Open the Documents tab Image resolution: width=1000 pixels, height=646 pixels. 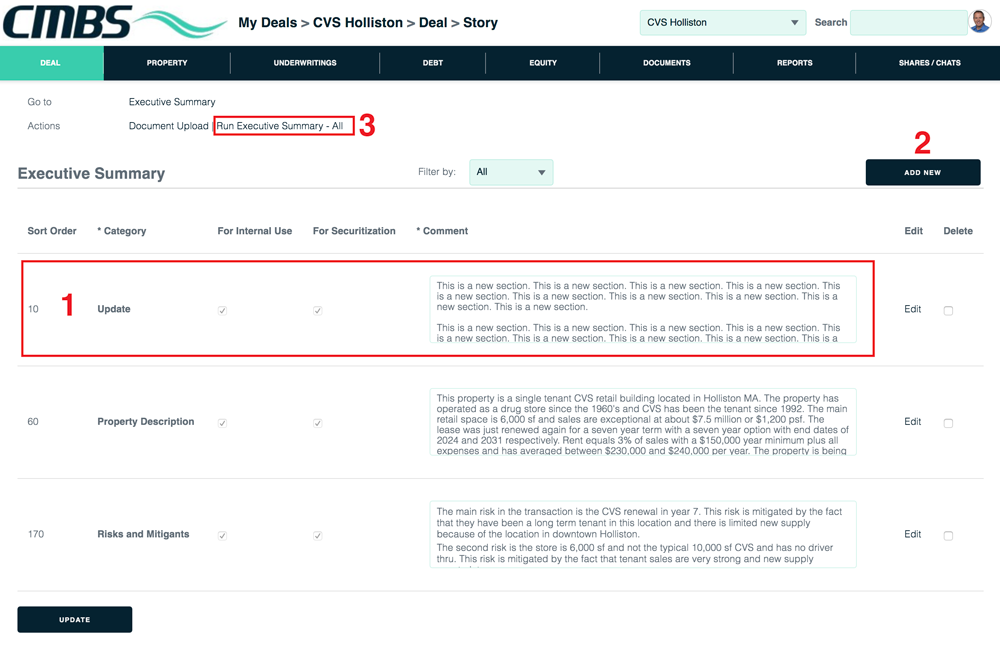coord(666,62)
